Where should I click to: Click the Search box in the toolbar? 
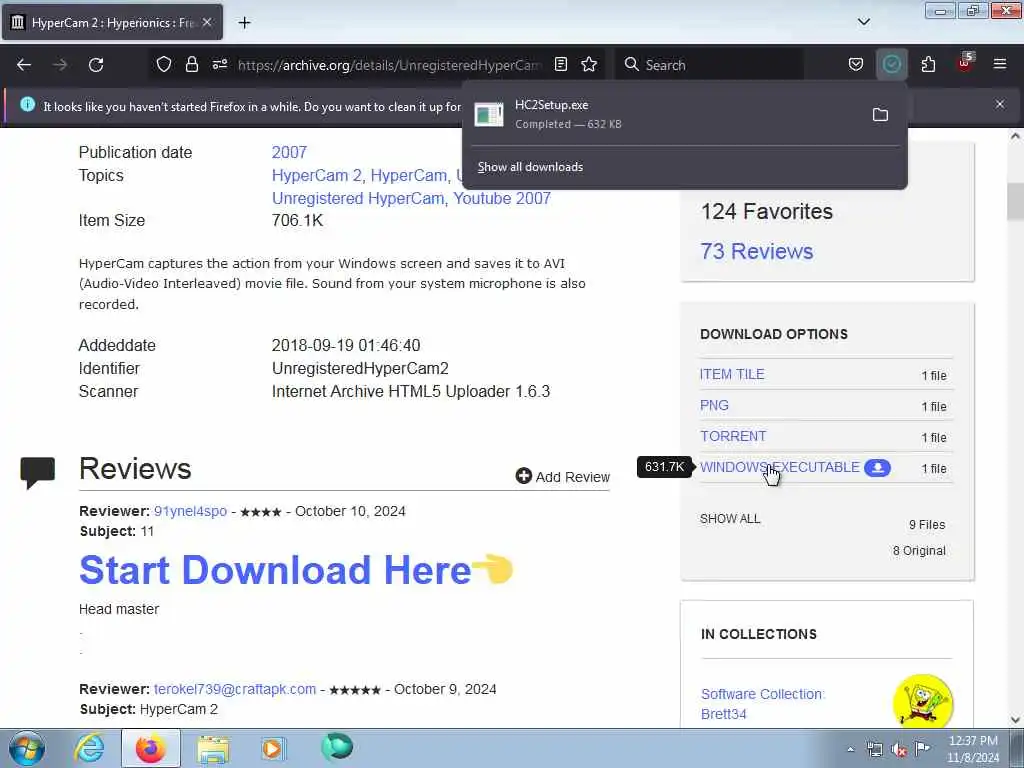(x=709, y=65)
